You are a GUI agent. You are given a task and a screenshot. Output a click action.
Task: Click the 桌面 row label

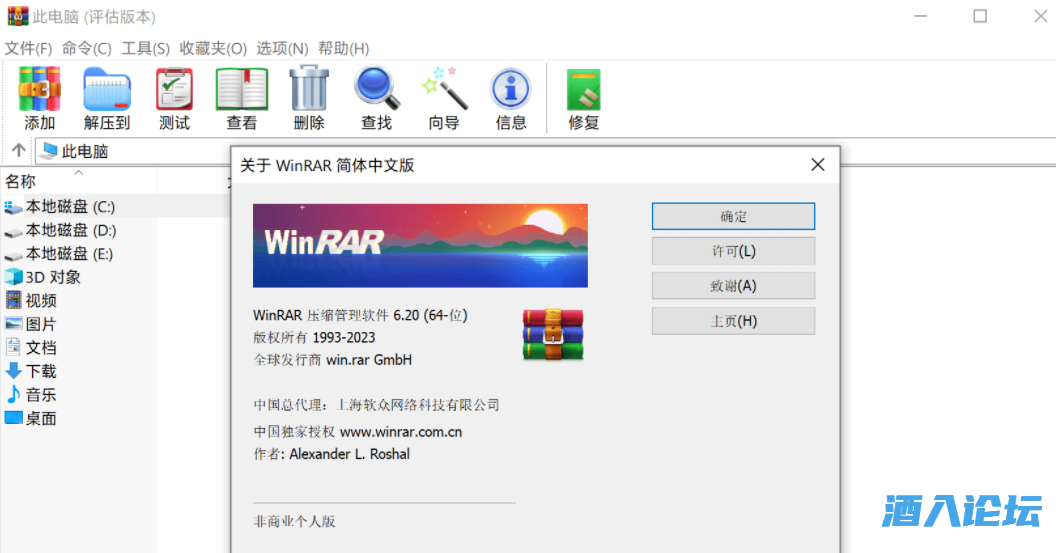point(41,418)
